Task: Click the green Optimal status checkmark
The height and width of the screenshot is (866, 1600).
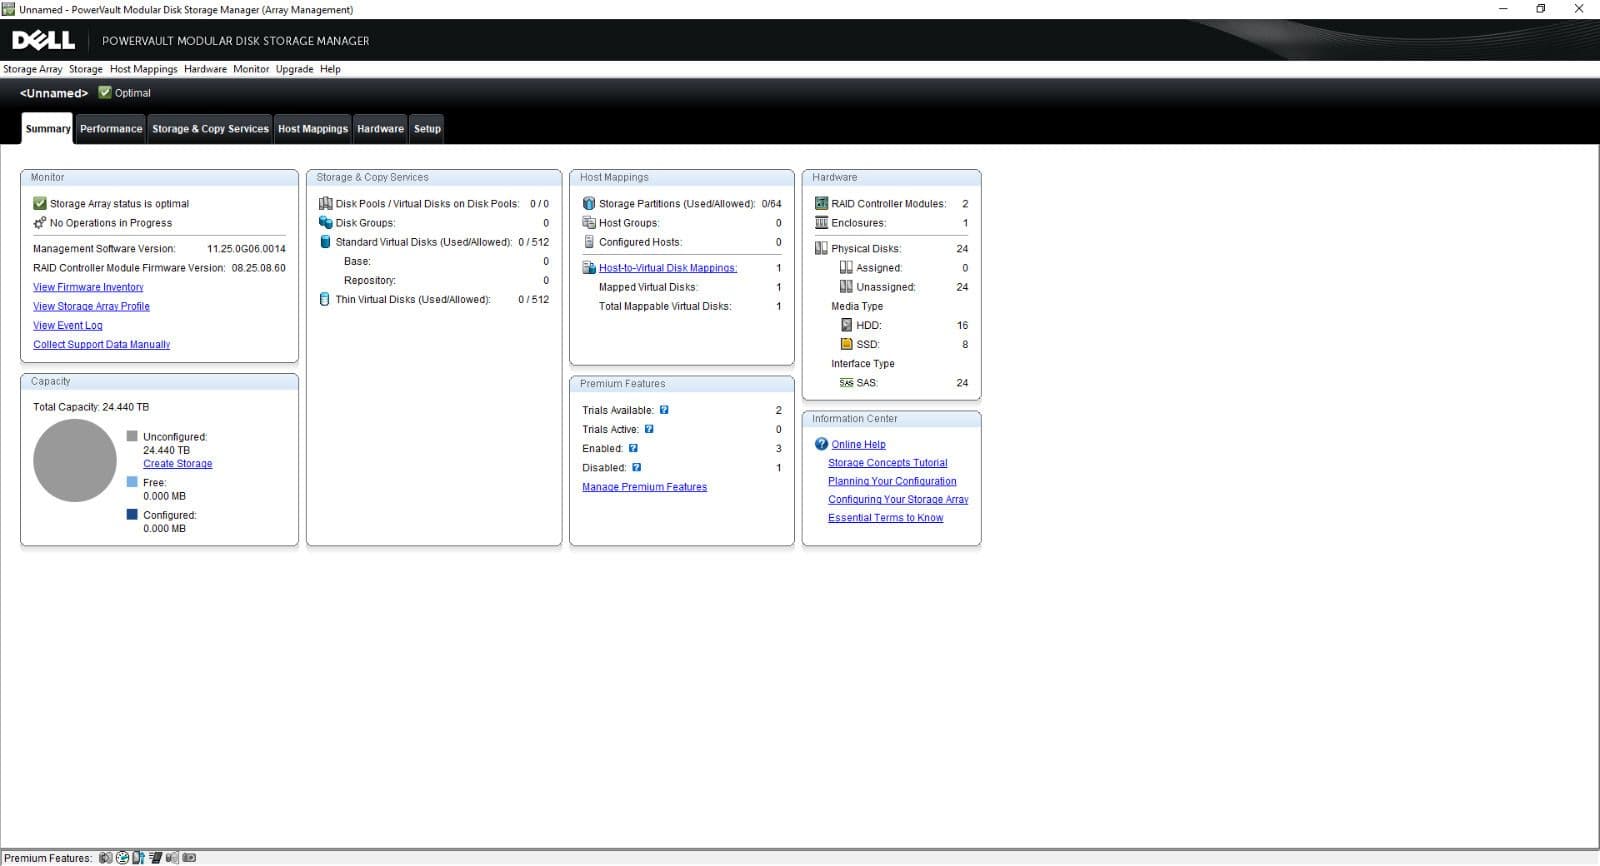Action: click(x=105, y=93)
